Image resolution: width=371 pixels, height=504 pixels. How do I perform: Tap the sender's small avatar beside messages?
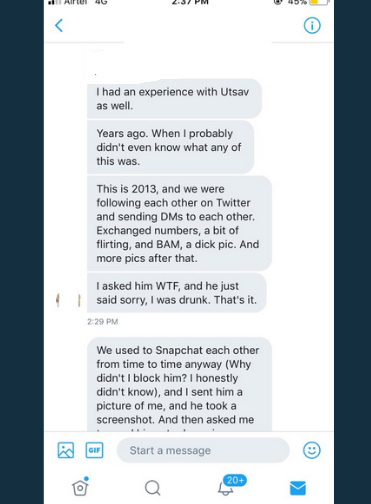[68, 300]
